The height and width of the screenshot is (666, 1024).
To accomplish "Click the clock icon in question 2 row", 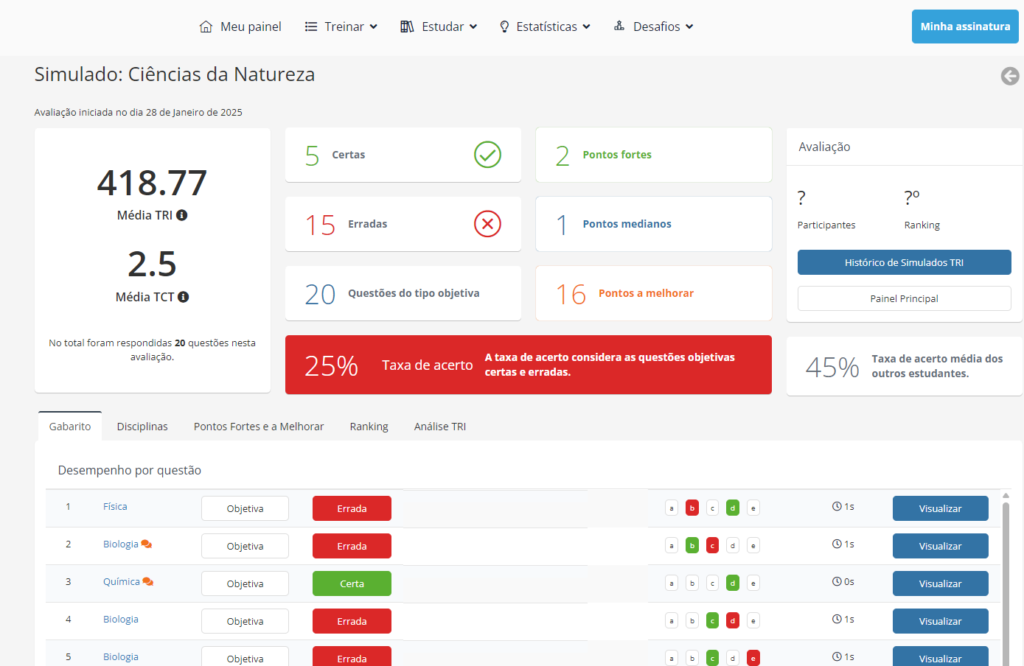I will pos(837,544).
